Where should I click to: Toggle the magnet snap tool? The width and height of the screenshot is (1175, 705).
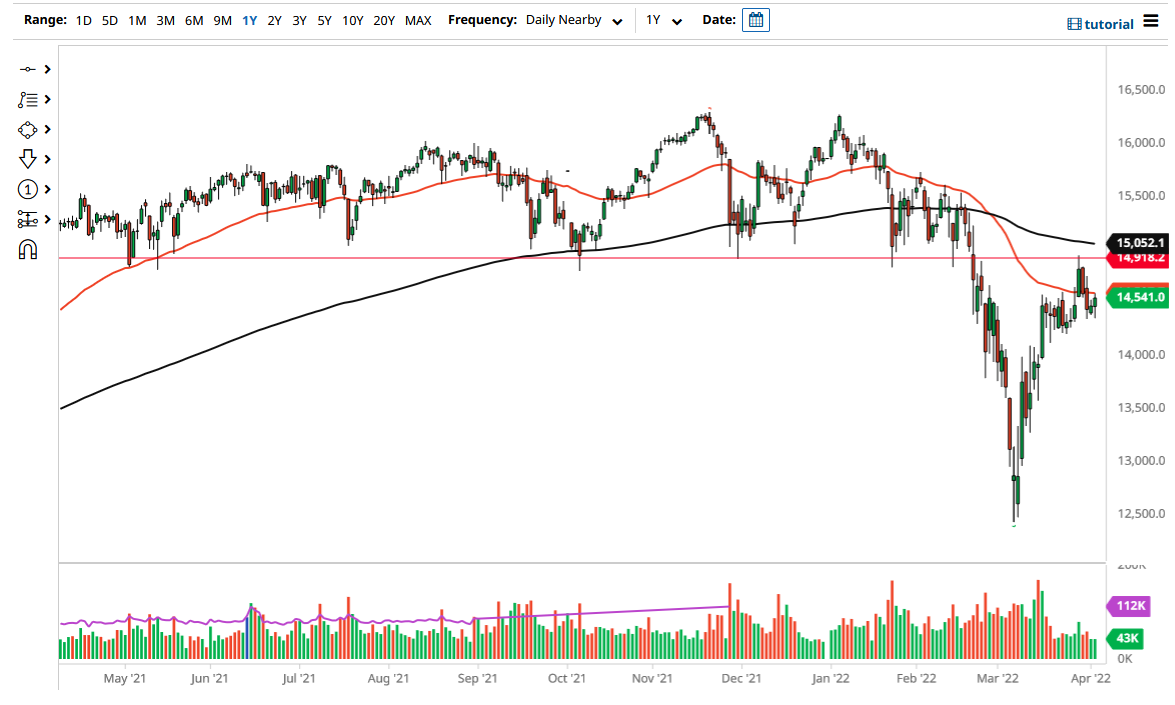[x=28, y=249]
